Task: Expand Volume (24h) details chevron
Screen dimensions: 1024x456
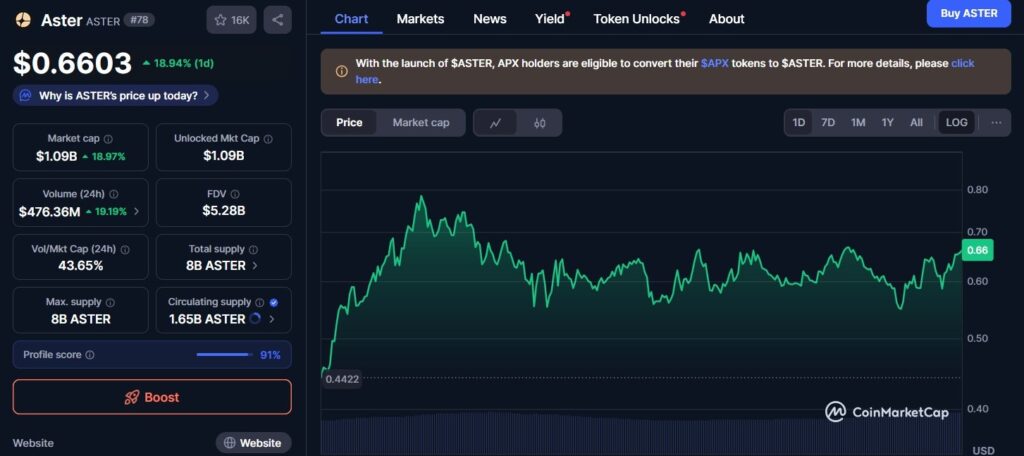Action: [136, 212]
